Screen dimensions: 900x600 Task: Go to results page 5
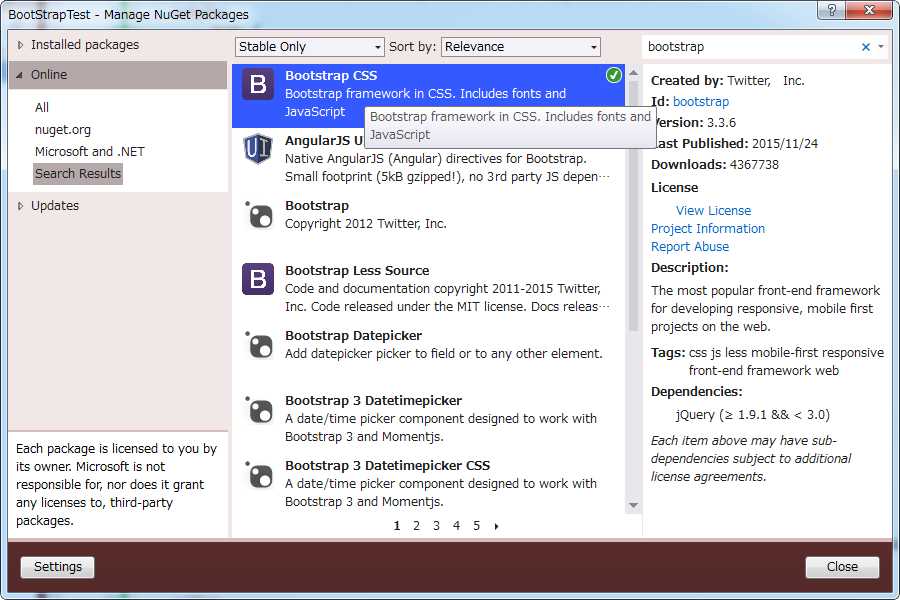[476, 526]
